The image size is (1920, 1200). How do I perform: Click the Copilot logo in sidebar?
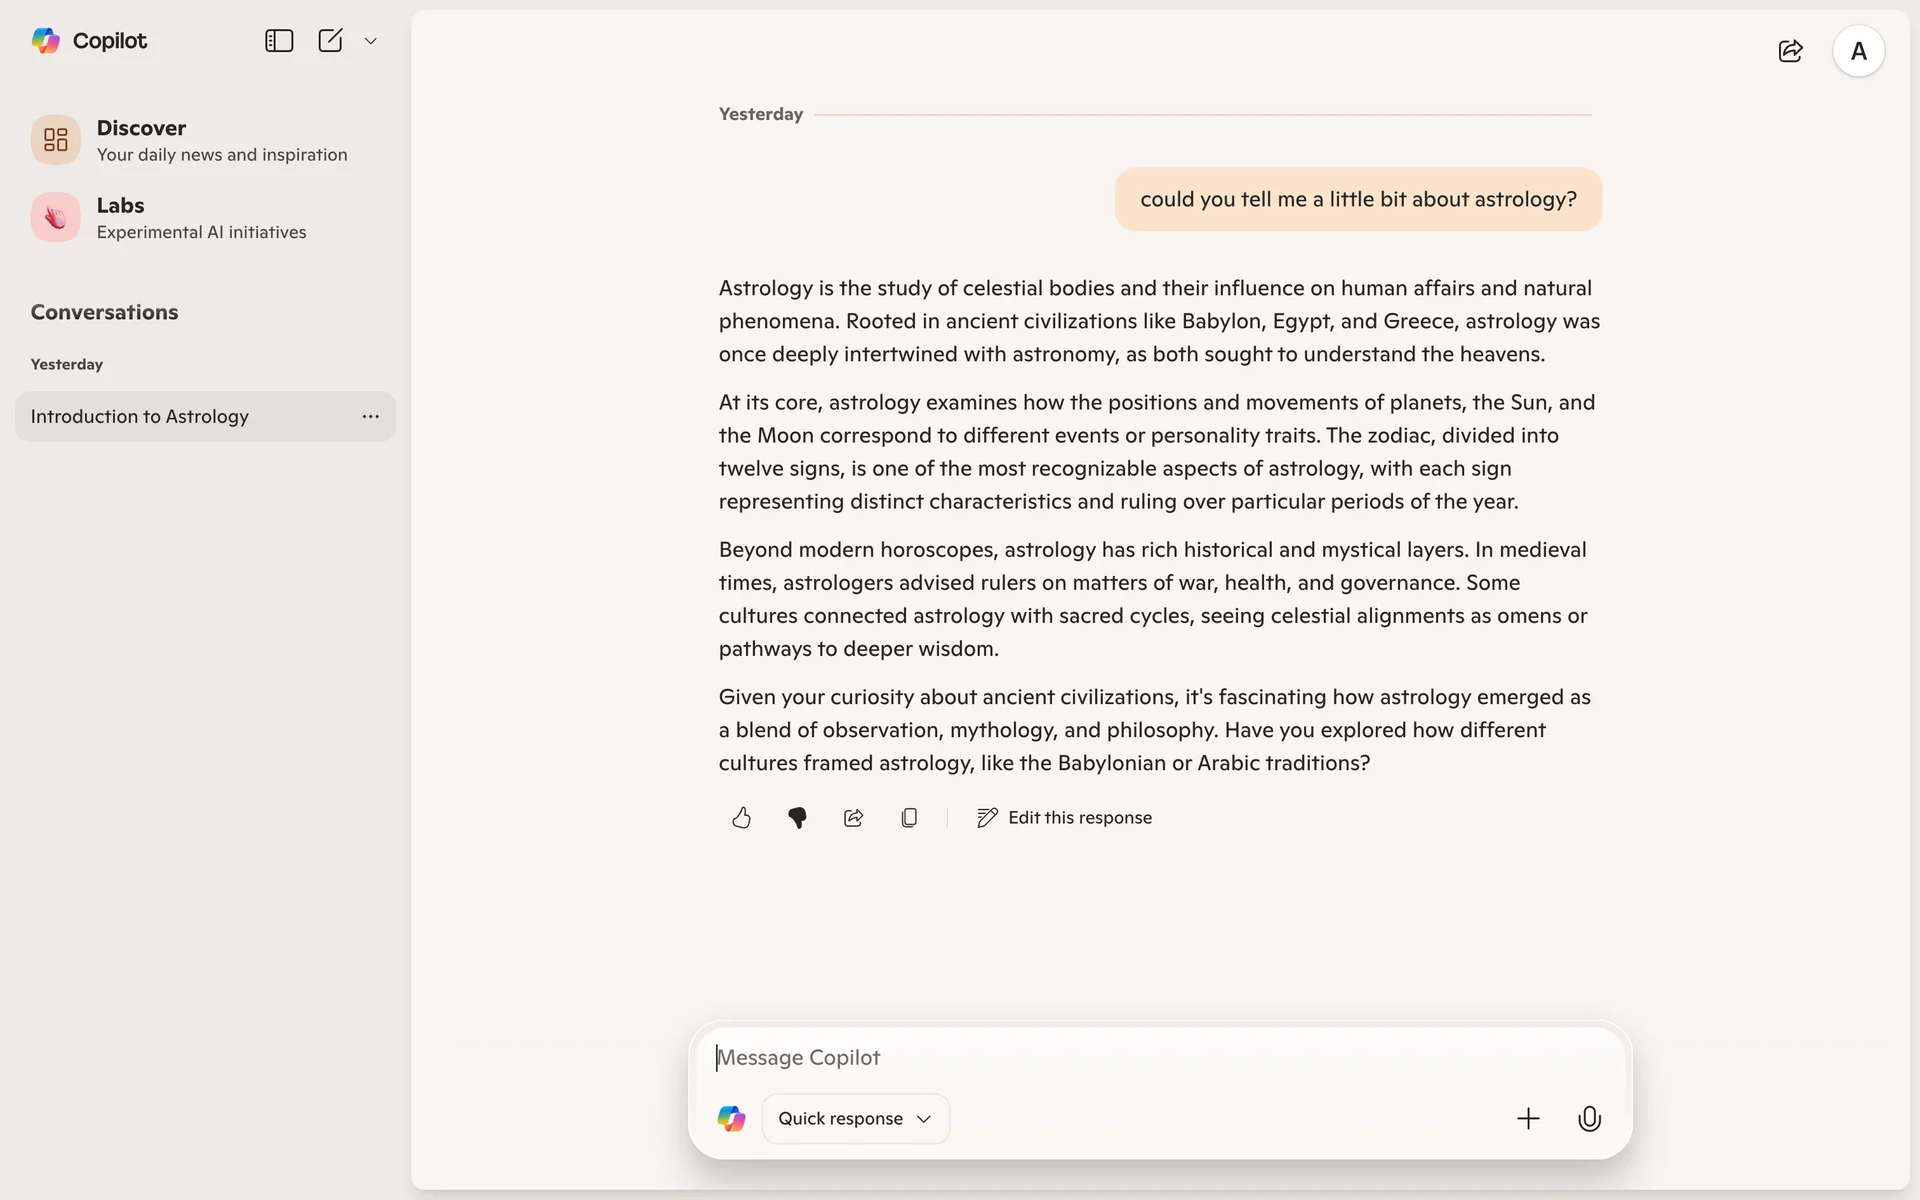[46, 41]
